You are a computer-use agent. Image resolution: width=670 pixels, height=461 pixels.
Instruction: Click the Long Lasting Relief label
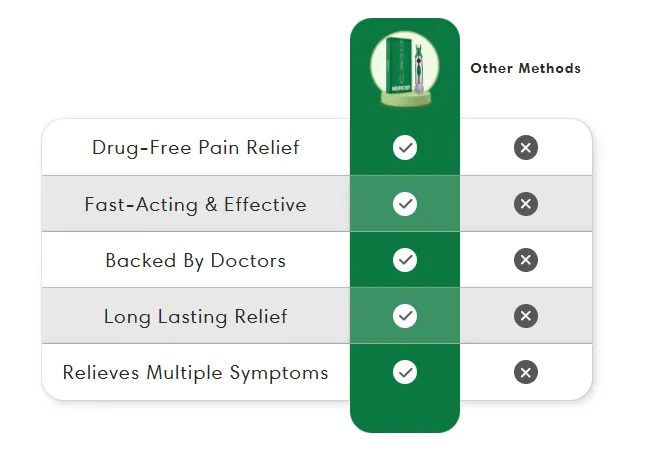(196, 317)
